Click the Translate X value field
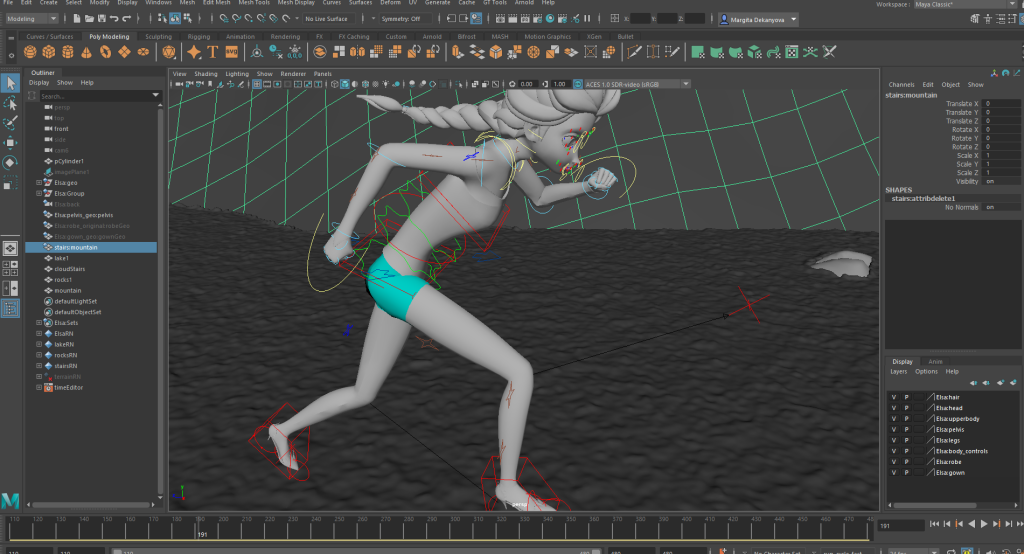This screenshot has height=554, width=1024. 1002,104
